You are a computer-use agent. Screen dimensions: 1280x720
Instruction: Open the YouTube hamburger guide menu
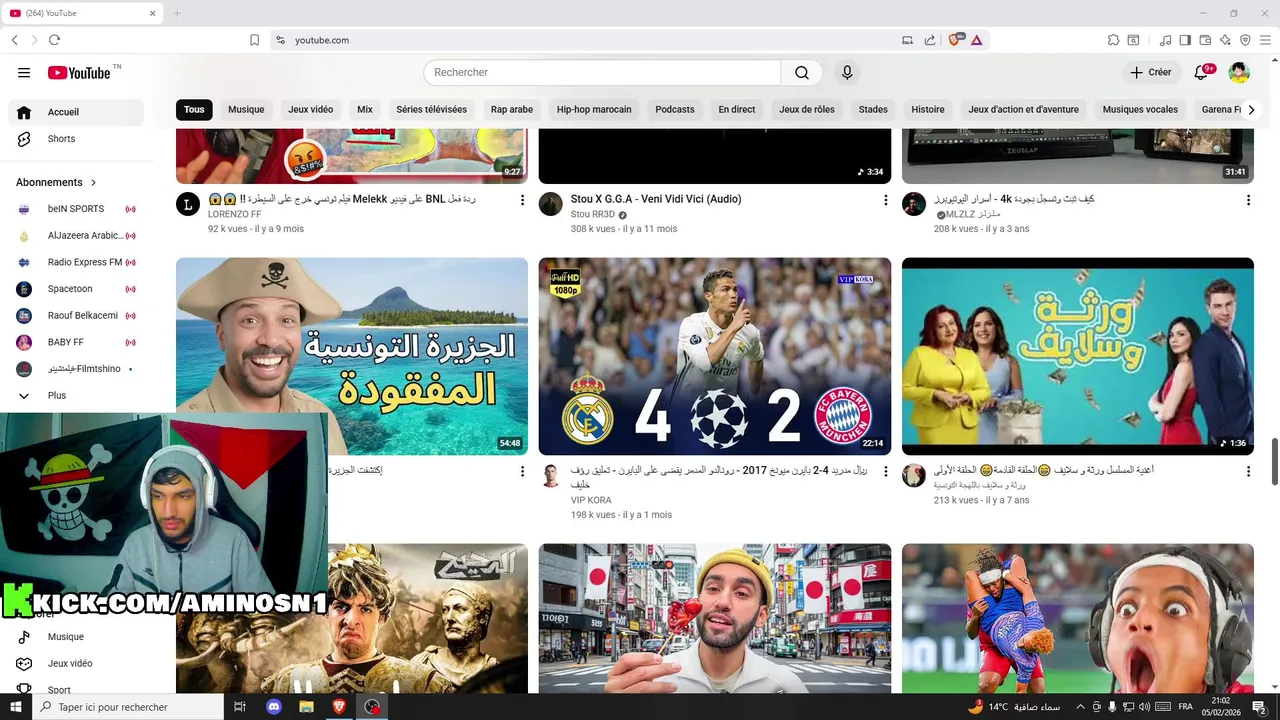24,72
